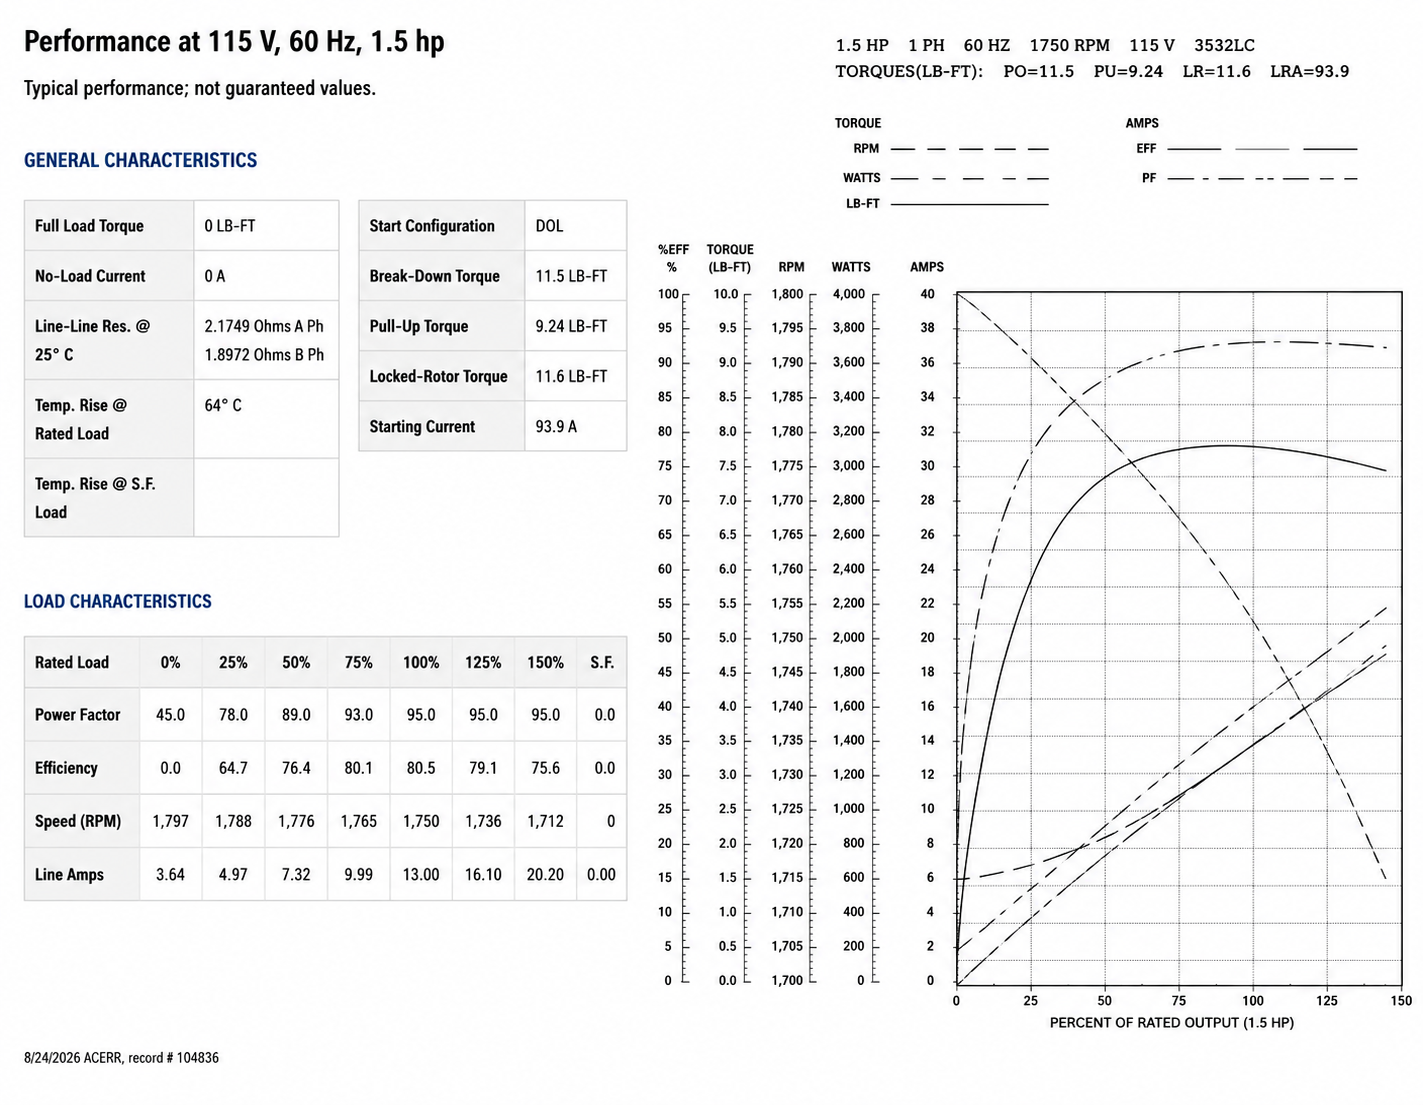Click the AMPS axis column heading
Image resolution: width=1423 pixels, height=1105 pixels.
(927, 267)
